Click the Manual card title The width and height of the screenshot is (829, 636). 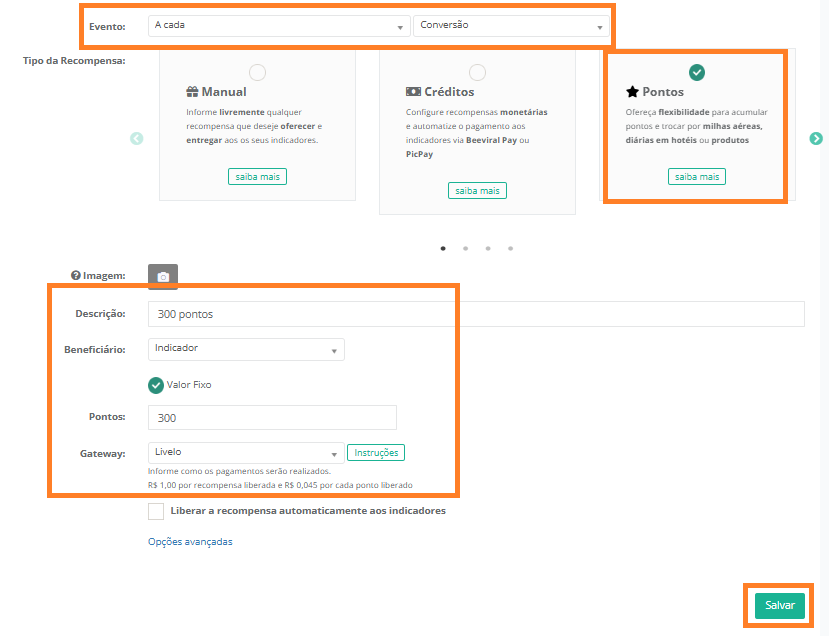pos(224,92)
